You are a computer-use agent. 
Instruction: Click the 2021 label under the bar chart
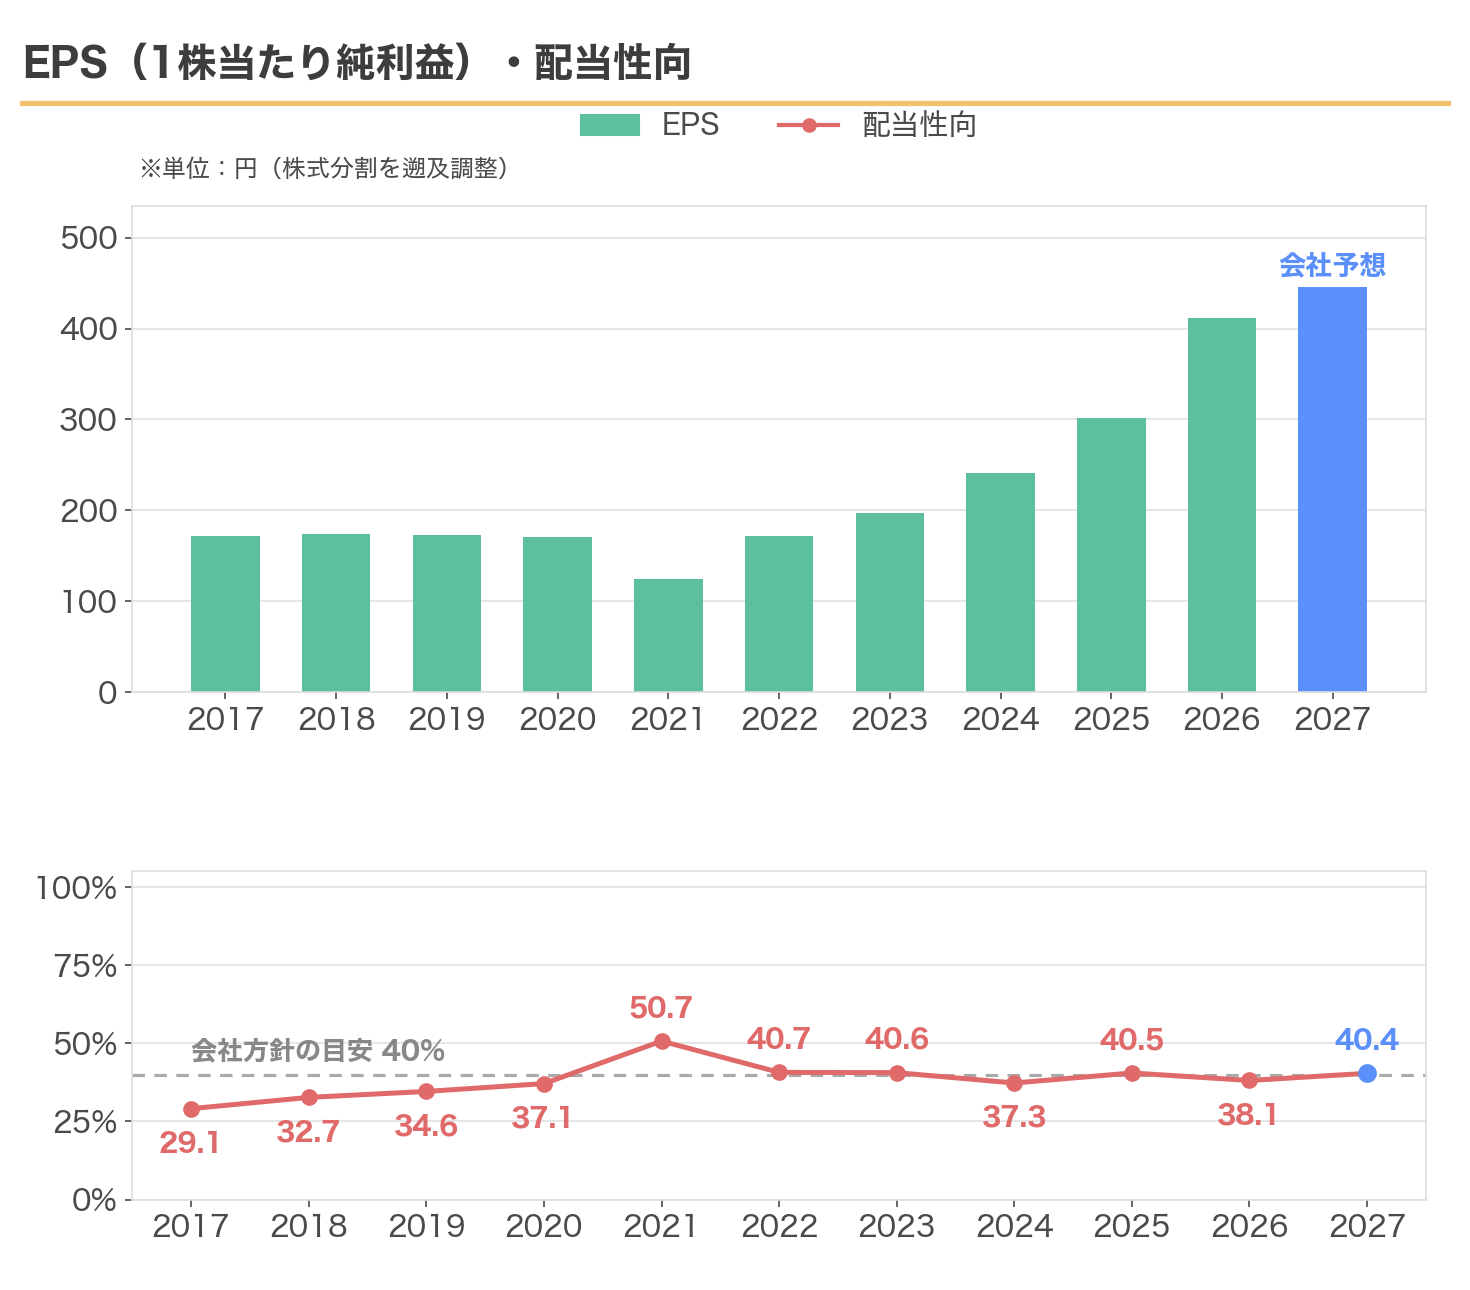[x=668, y=719]
